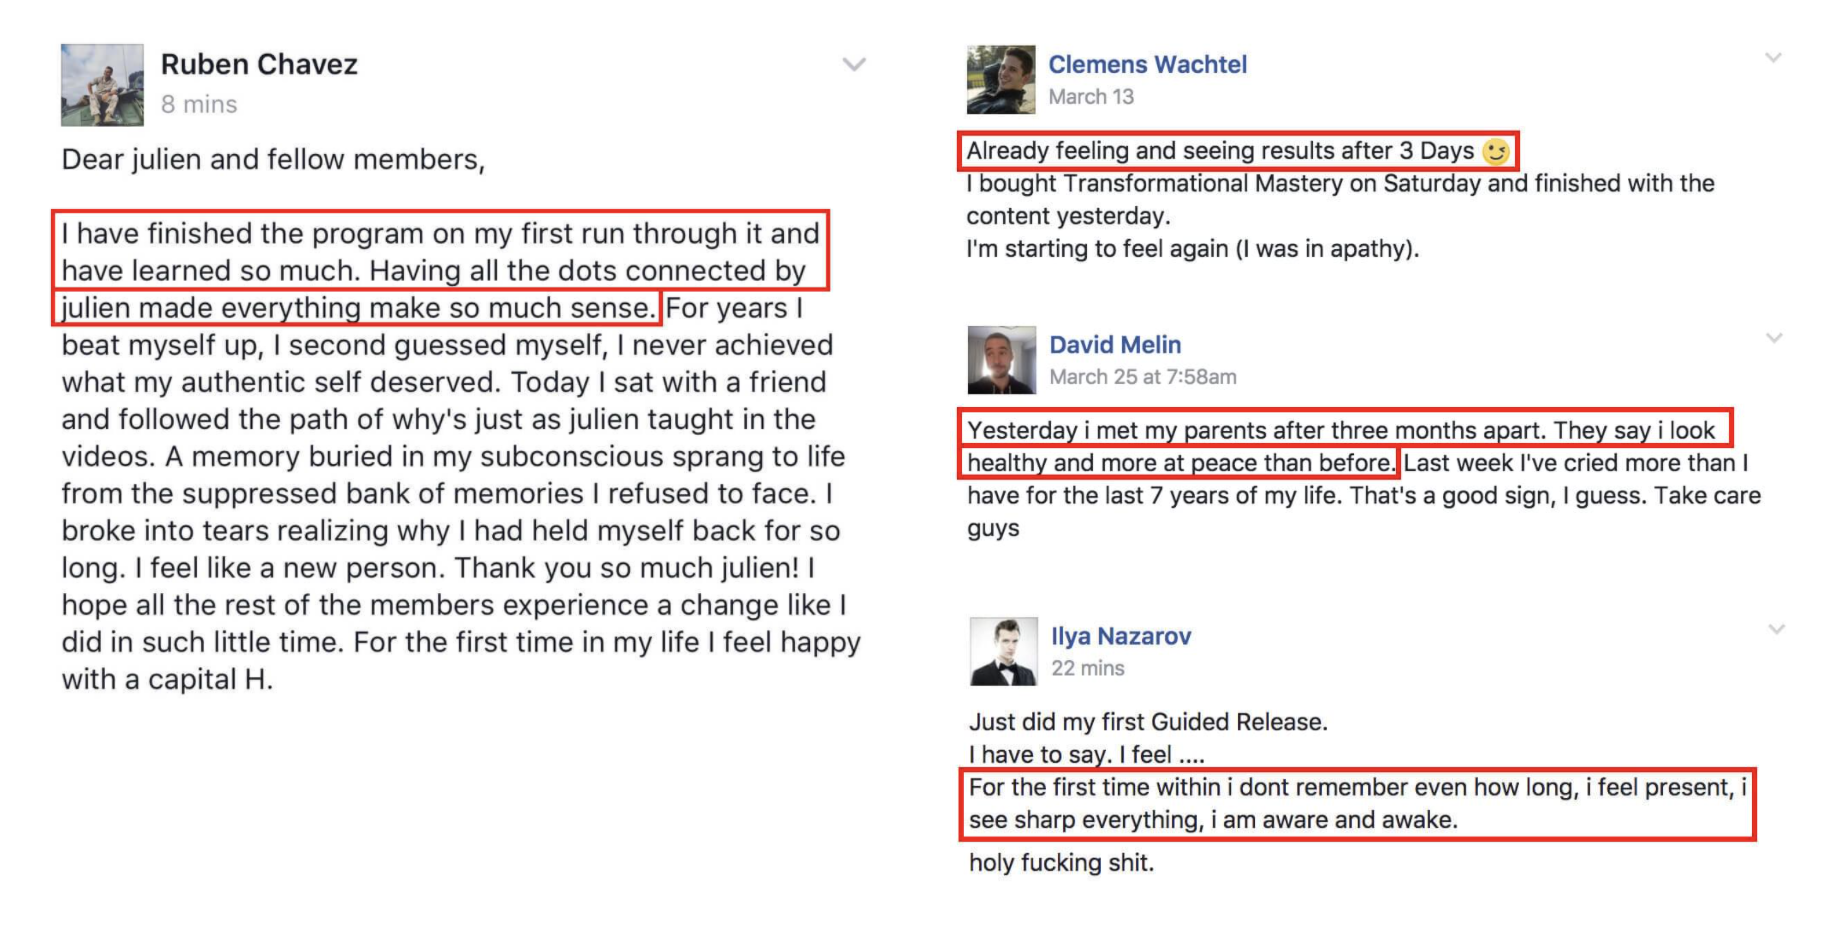This screenshot has height=948, width=1834.
Task: Click Ruben Chavez profile picture
Action: 102,85
